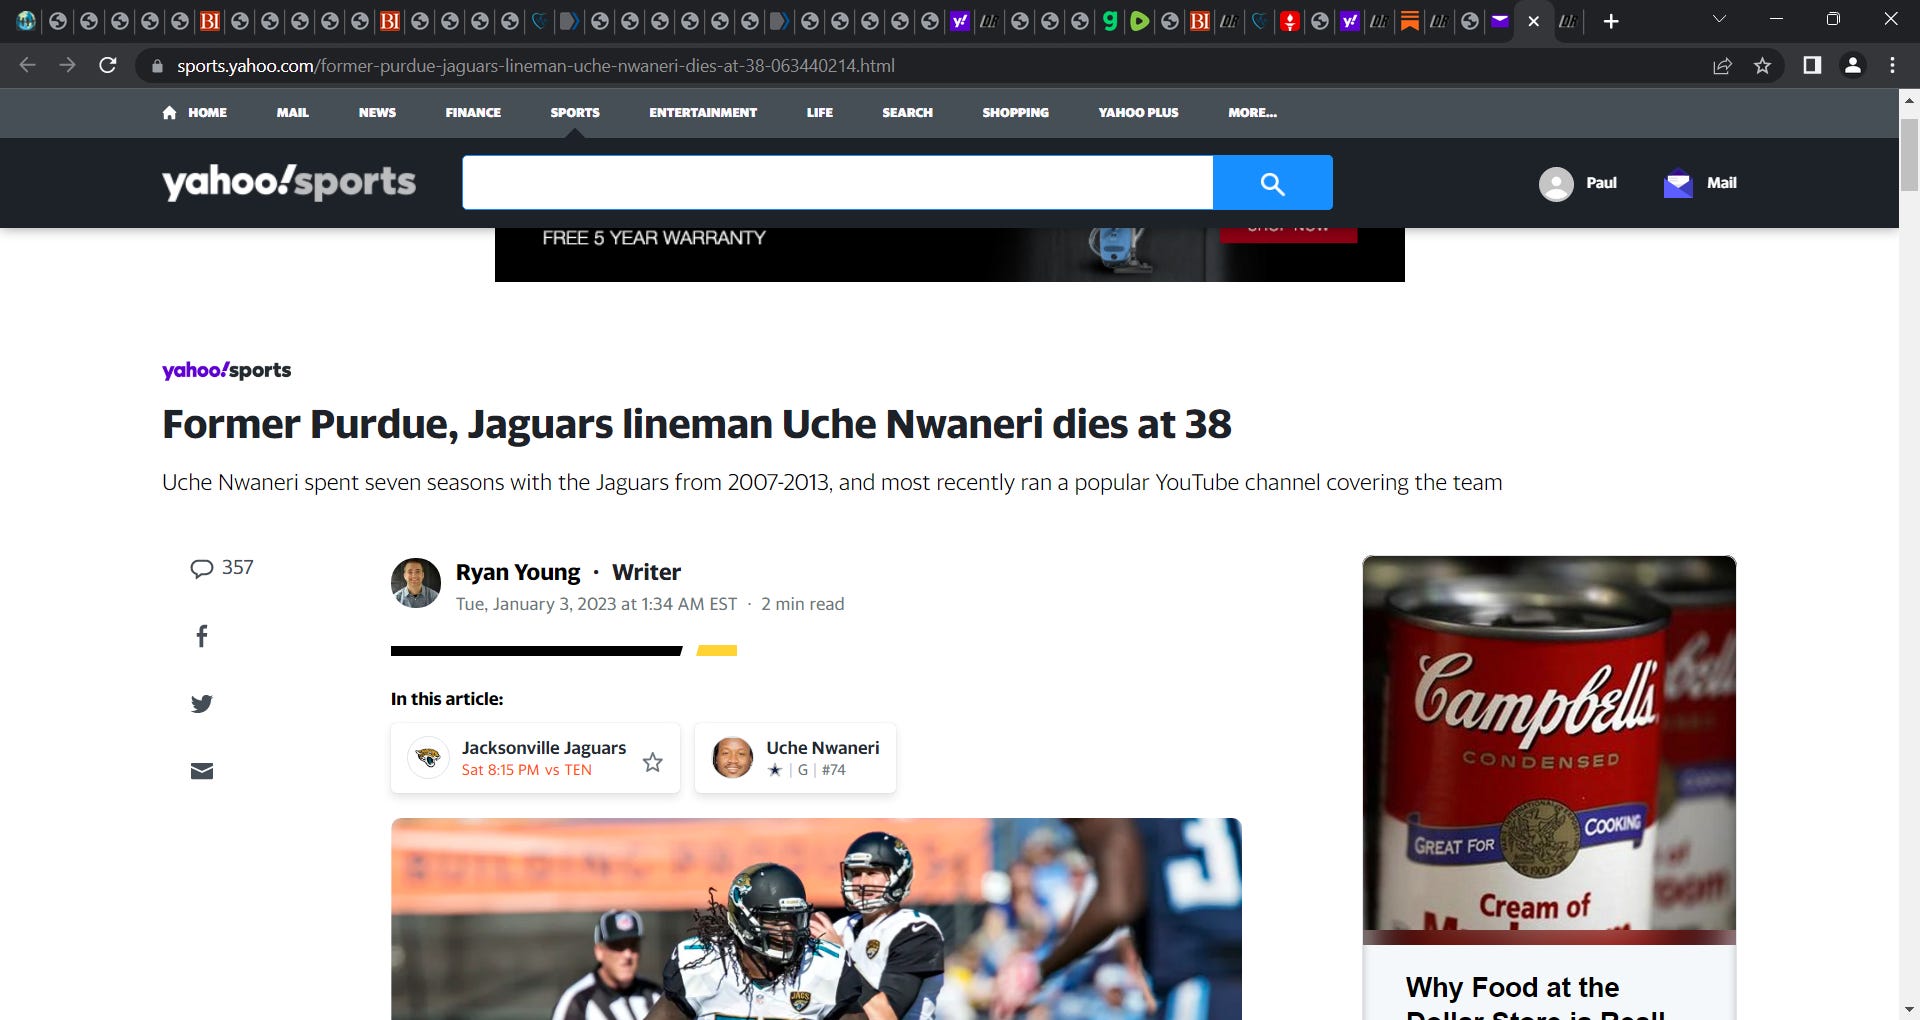Open new browser tab with plus
Image resolution: width=1920 pixels, height=1020 pixels.
coord(1611,21)
